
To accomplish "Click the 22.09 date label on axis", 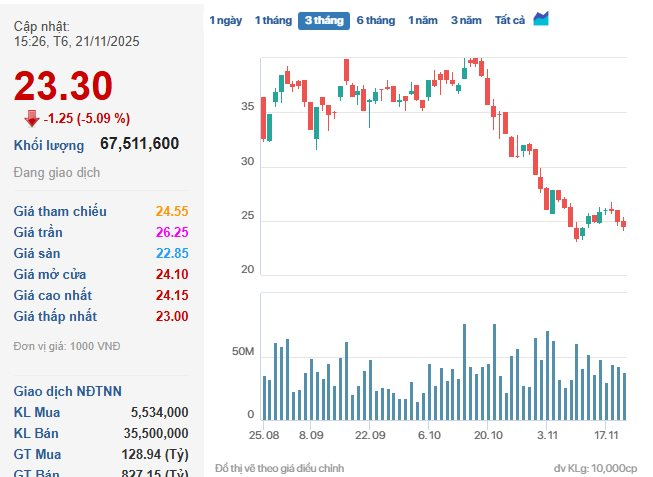I will point(370,436).
